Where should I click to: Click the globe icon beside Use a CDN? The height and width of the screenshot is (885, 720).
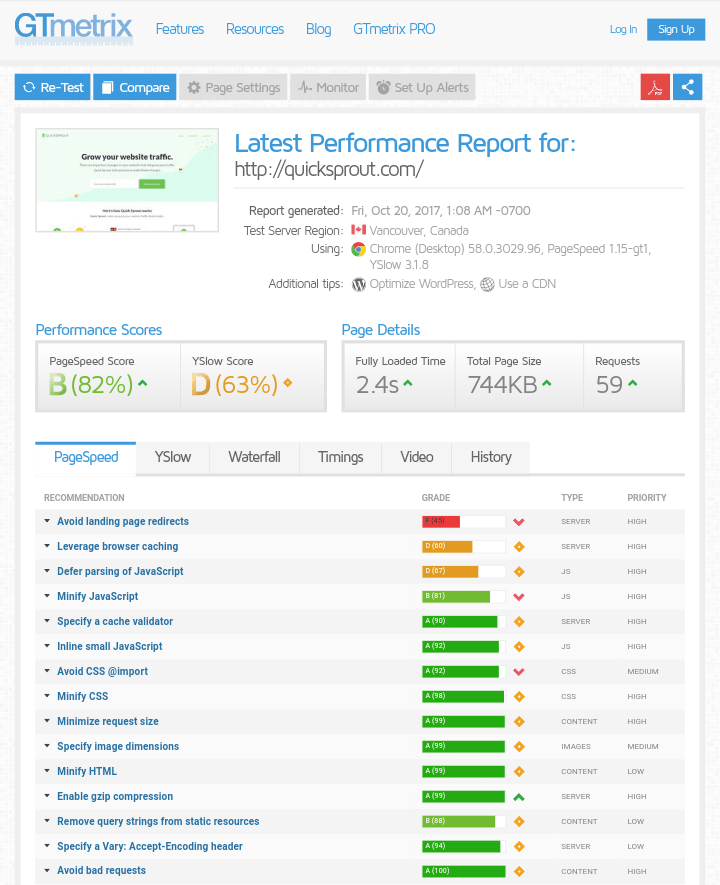[487, 284]
